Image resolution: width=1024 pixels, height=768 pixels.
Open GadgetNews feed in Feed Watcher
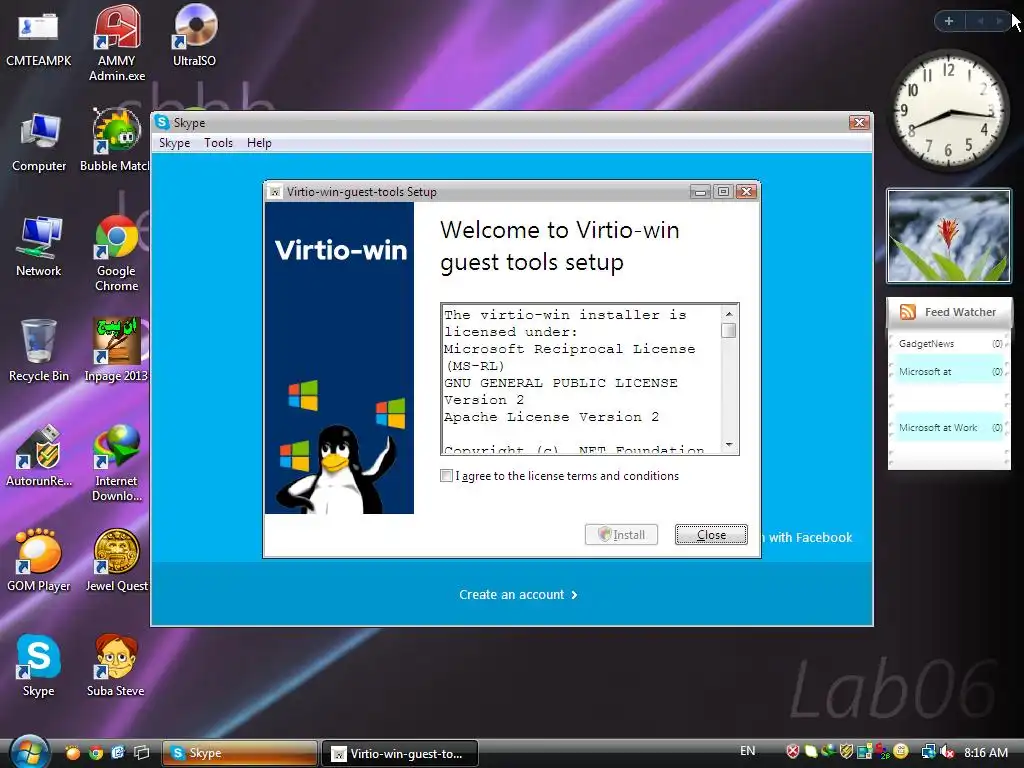(x=950, y=344)
